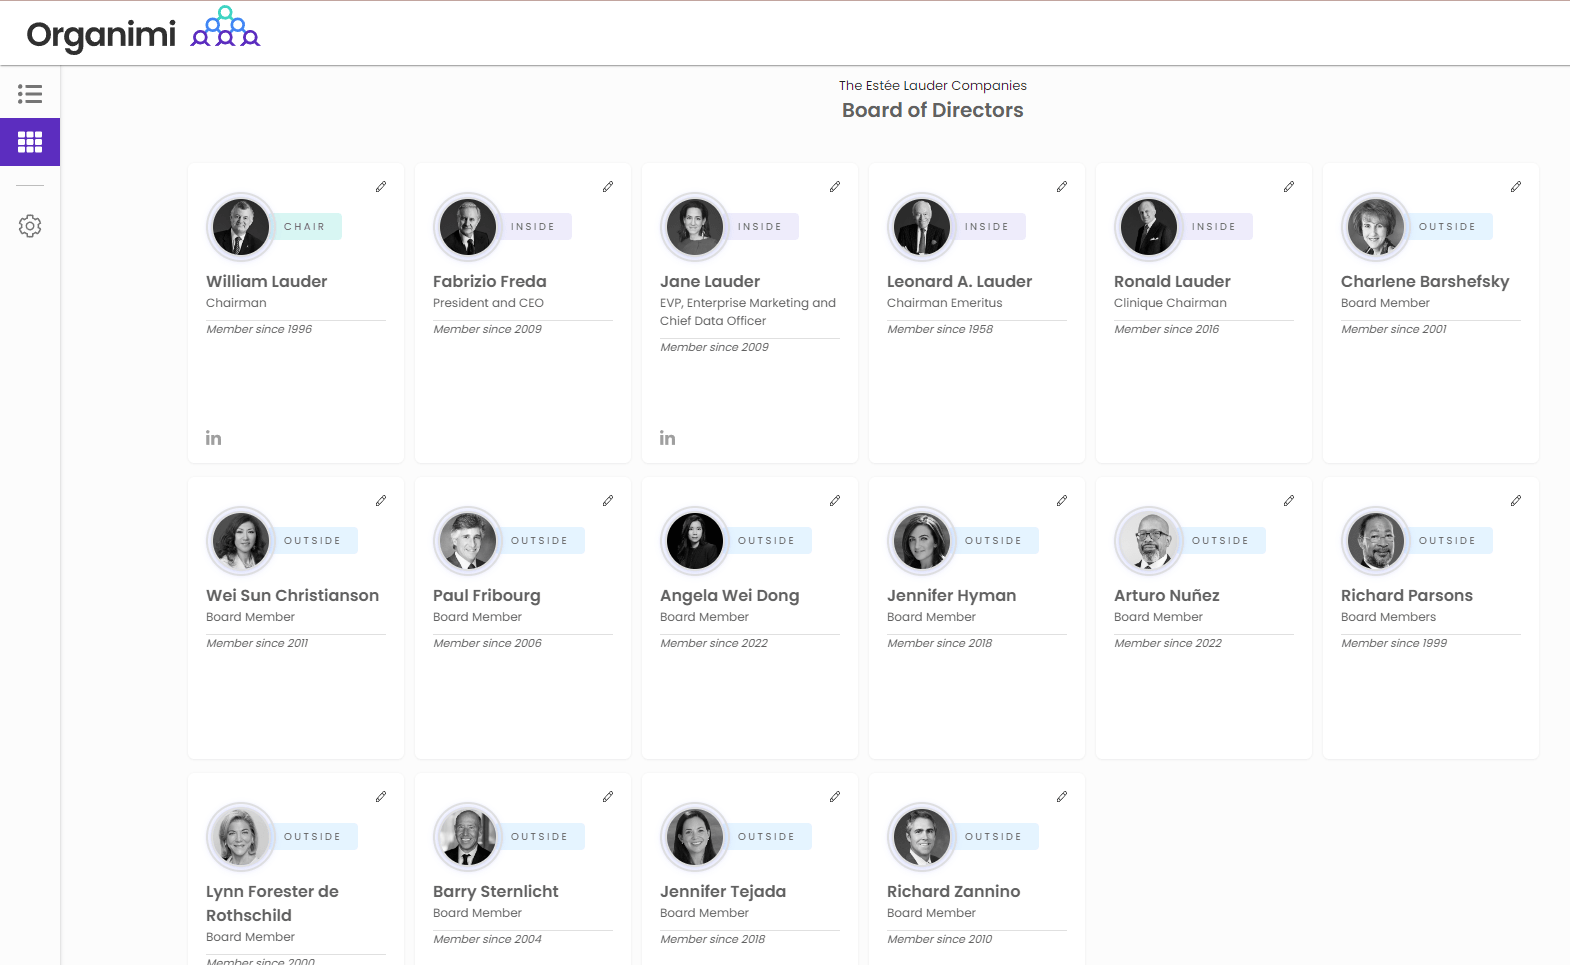The image size is (1570, 965).
Task: Click 'The Estée Lauder Companies' subtitle
Action: tap(933, 86)
